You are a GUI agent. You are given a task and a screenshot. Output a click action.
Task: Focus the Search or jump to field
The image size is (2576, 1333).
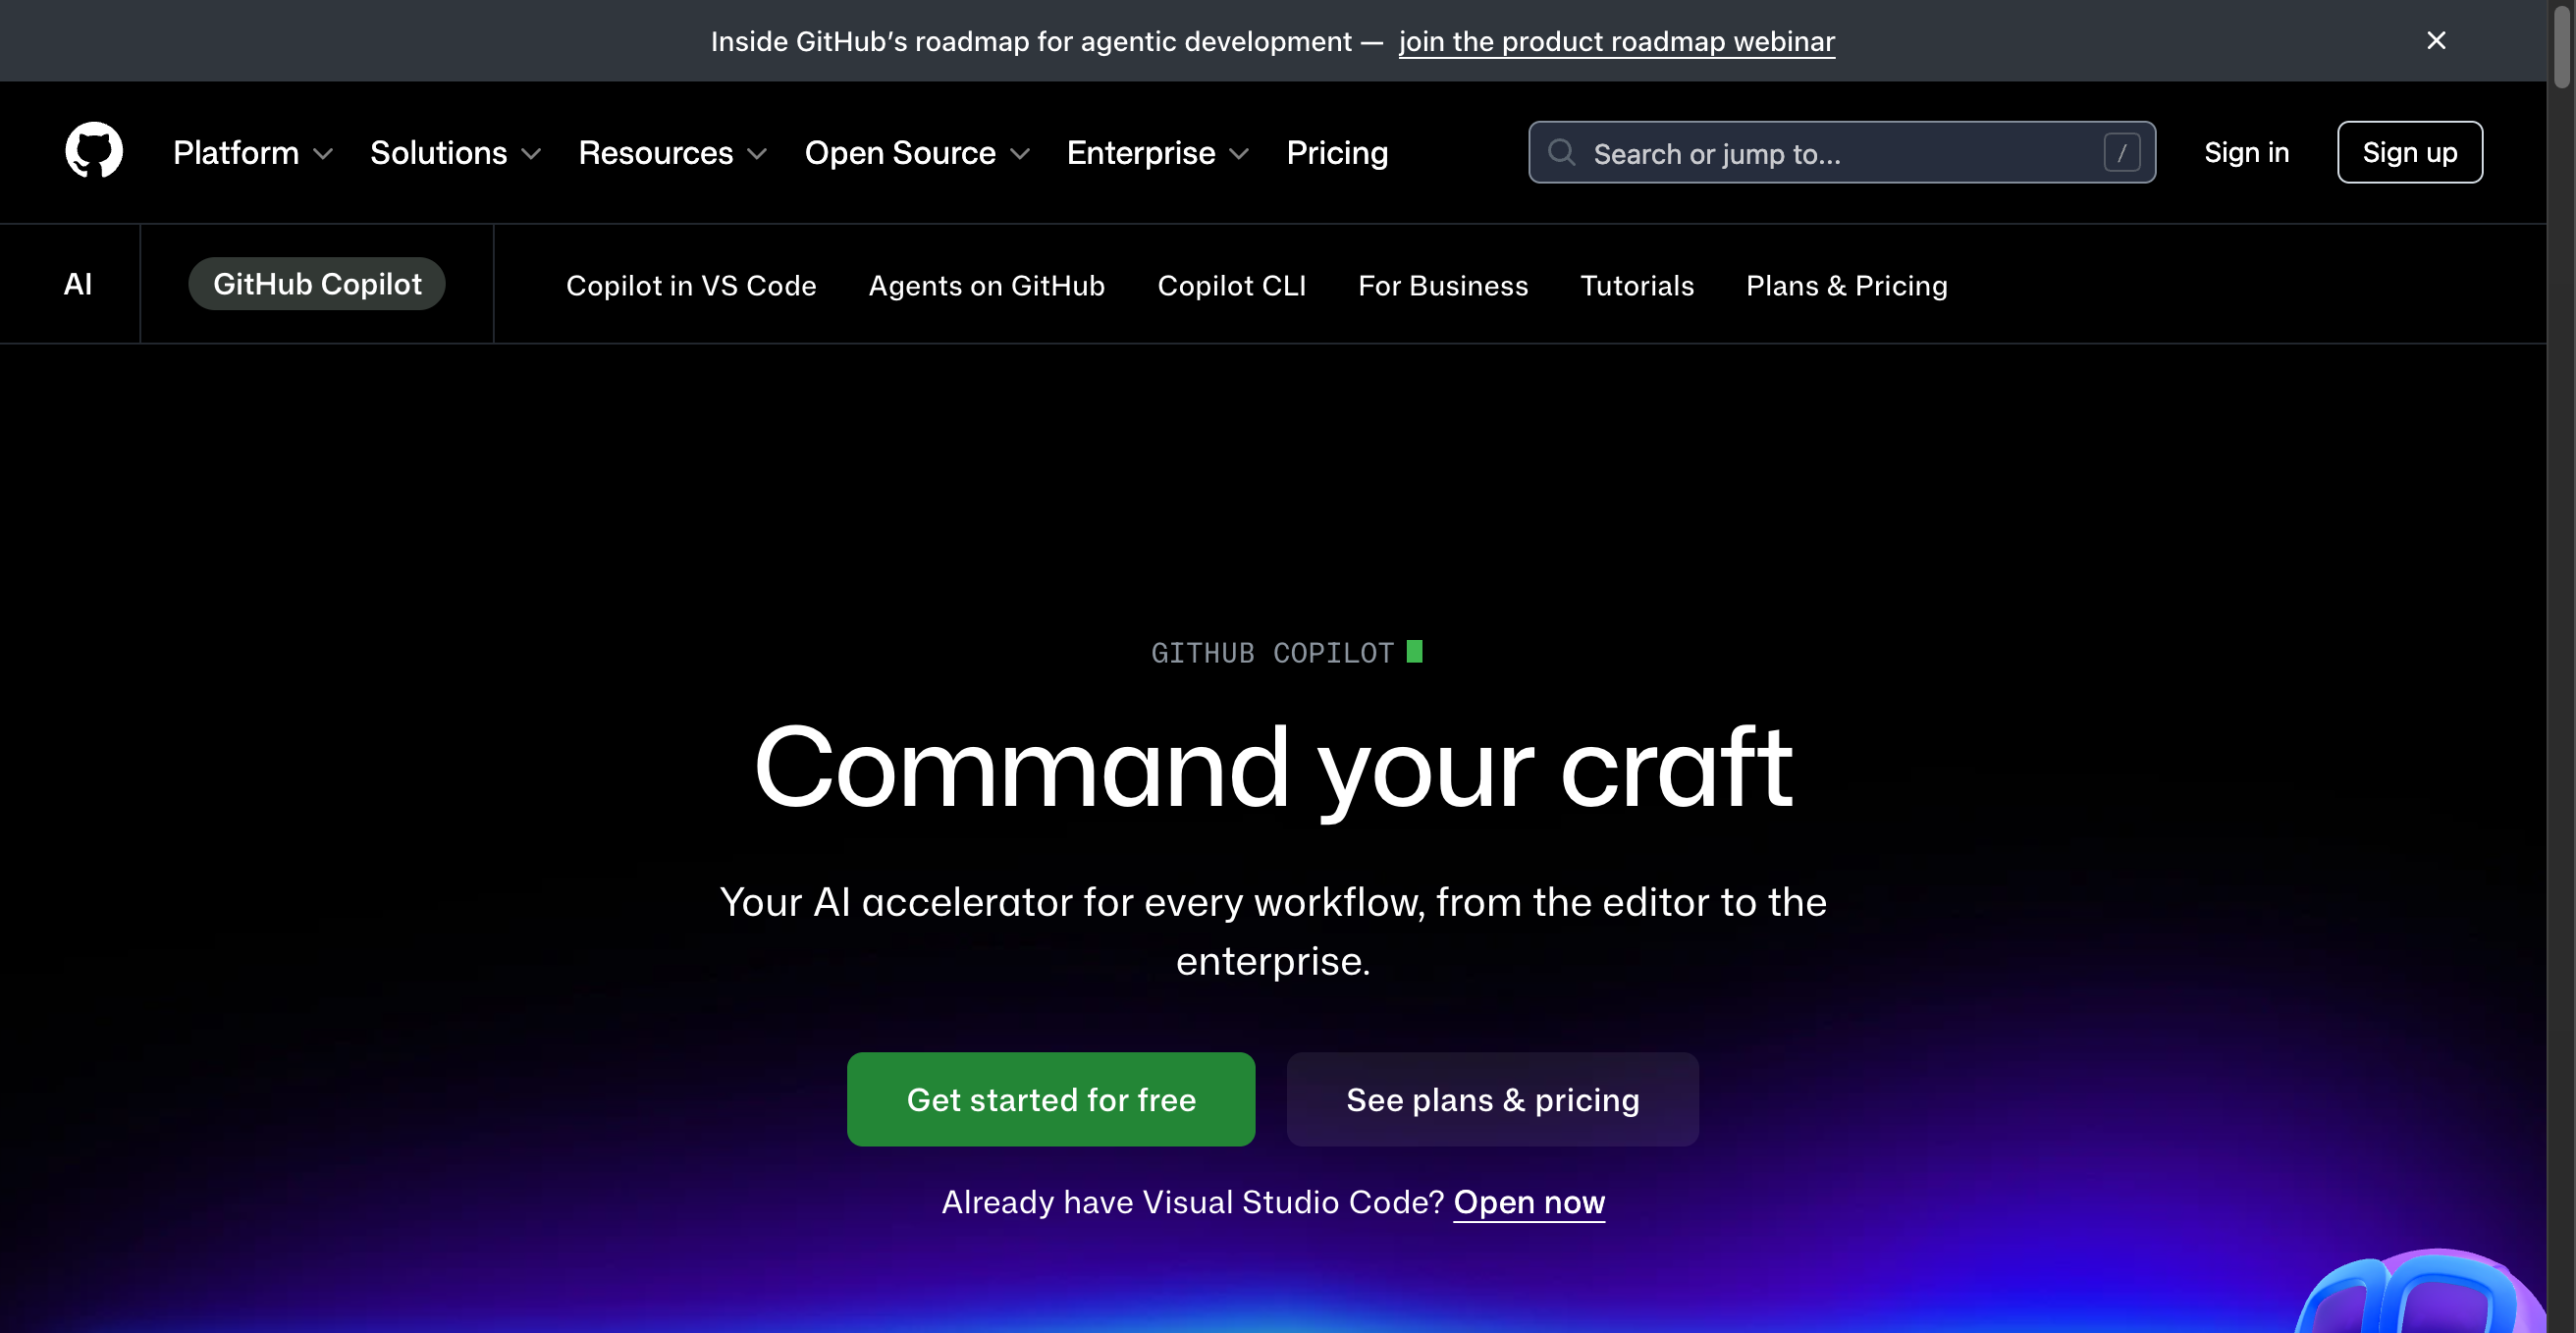coord(1841,153)
